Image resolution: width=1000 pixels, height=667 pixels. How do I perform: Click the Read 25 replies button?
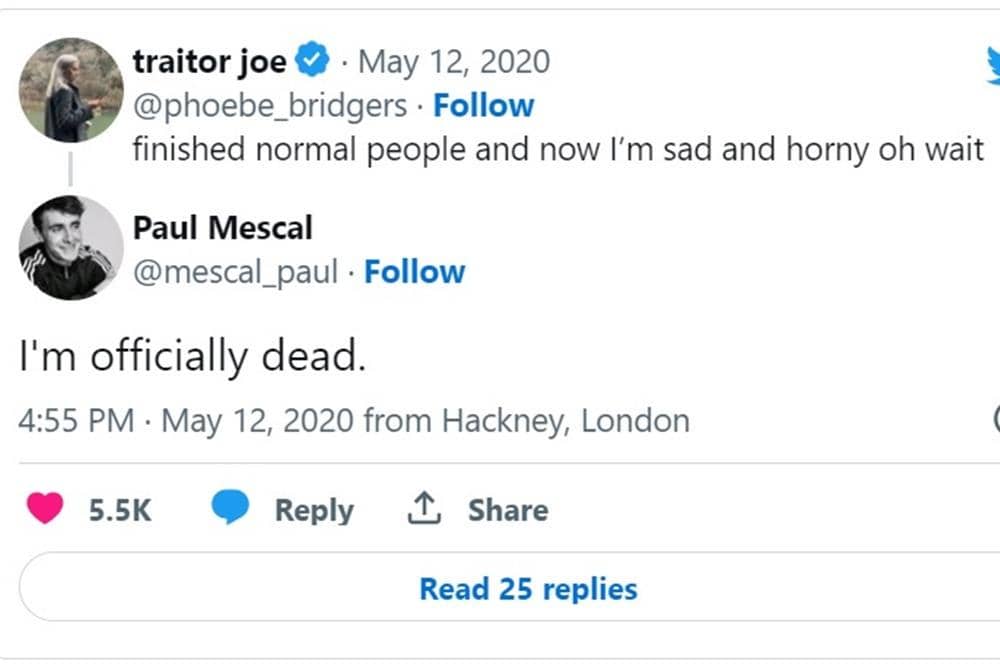pos(528,588)
